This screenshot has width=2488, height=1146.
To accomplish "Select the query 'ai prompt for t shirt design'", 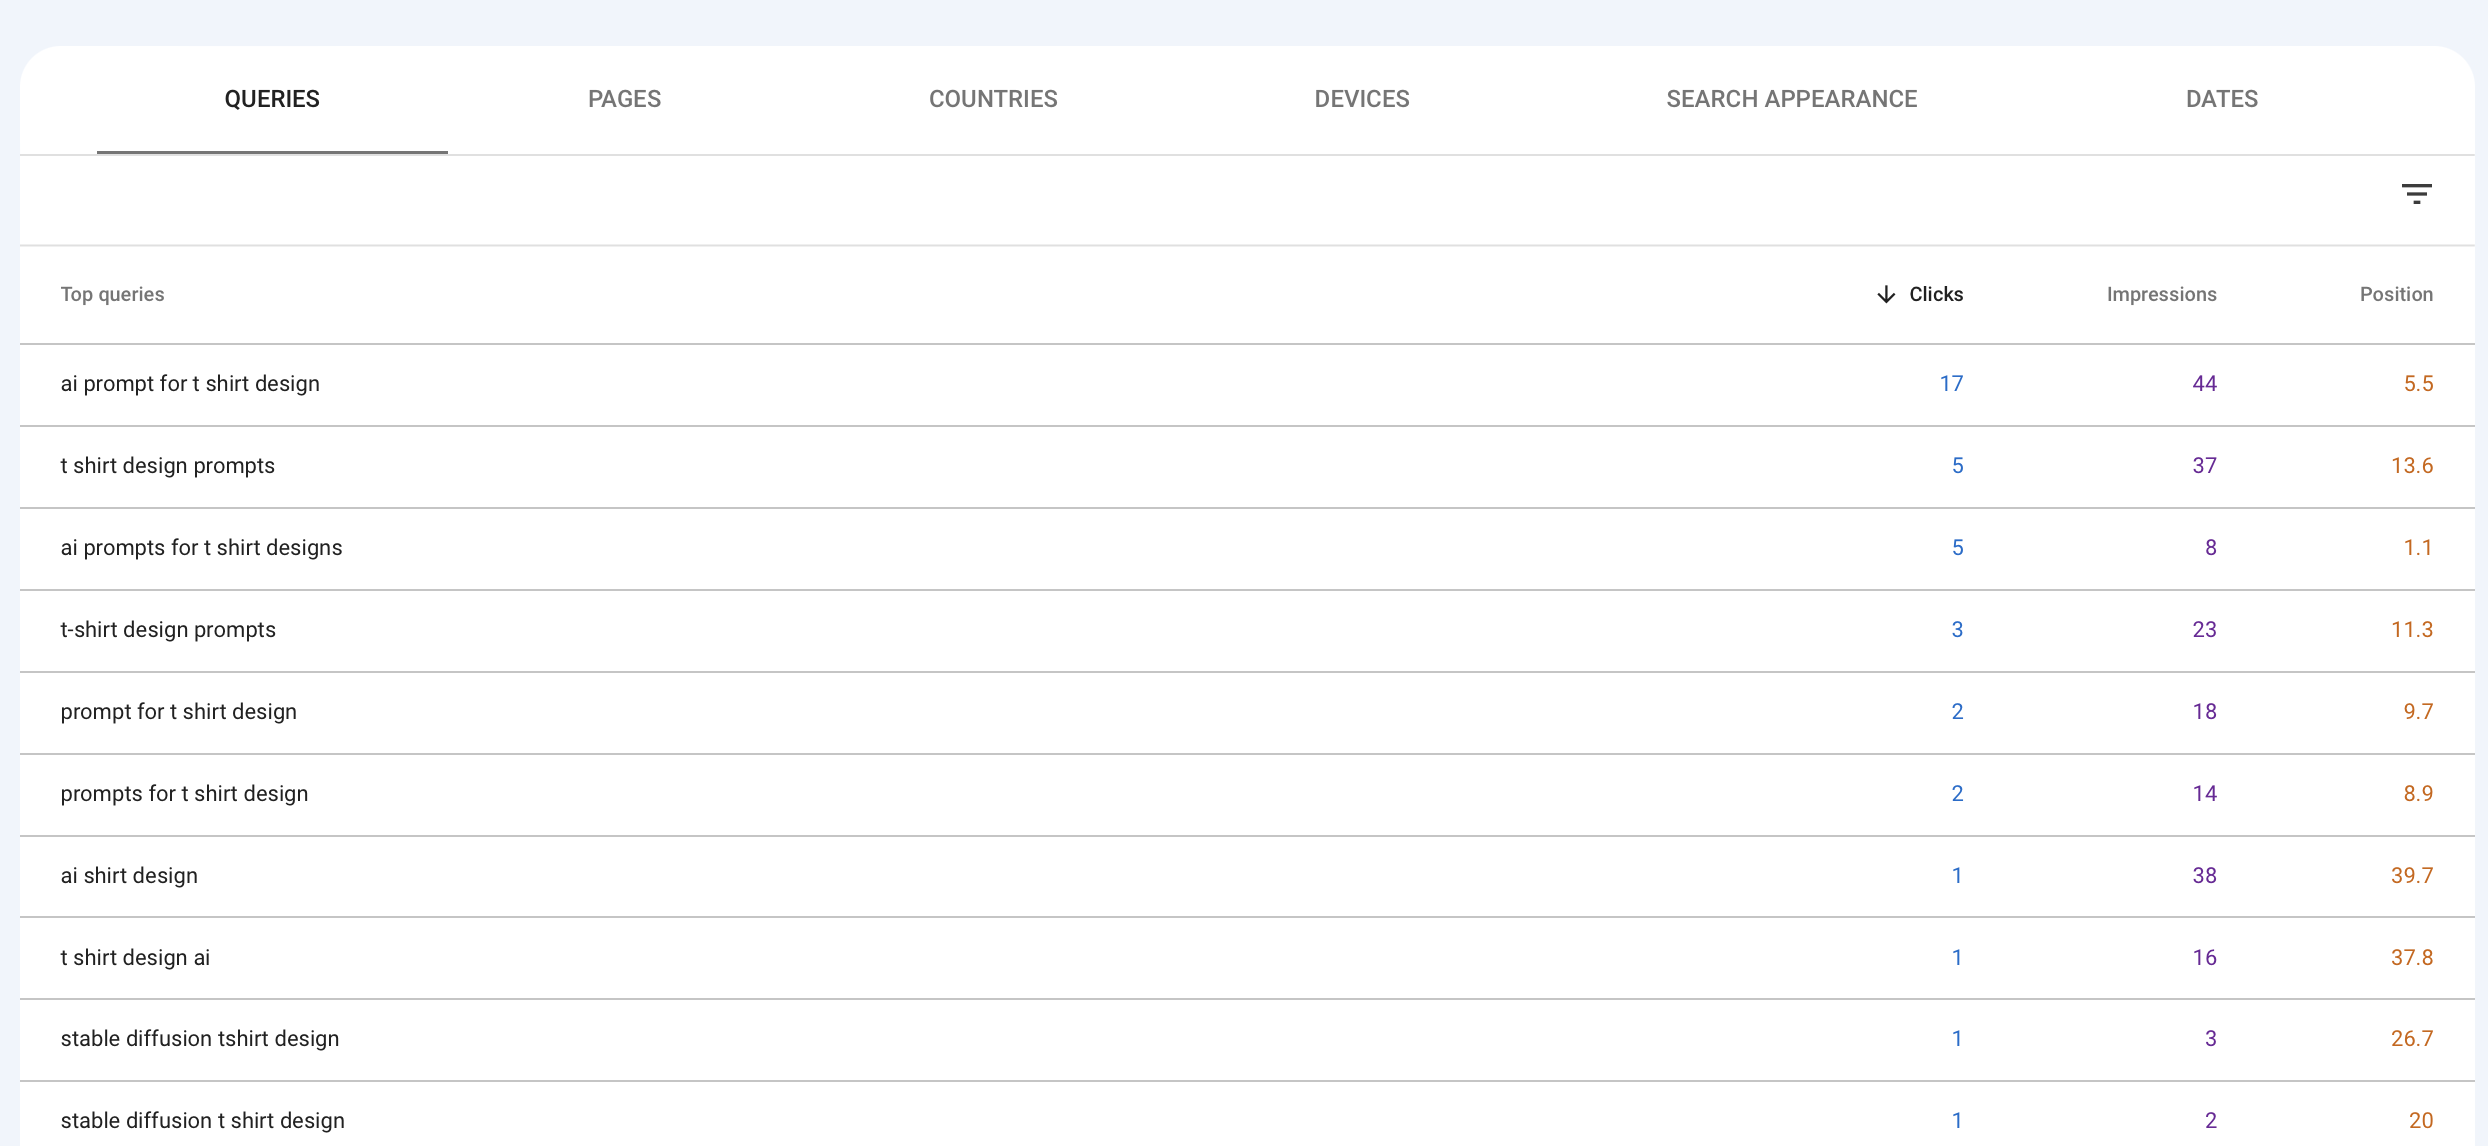I will click(190, 383).
